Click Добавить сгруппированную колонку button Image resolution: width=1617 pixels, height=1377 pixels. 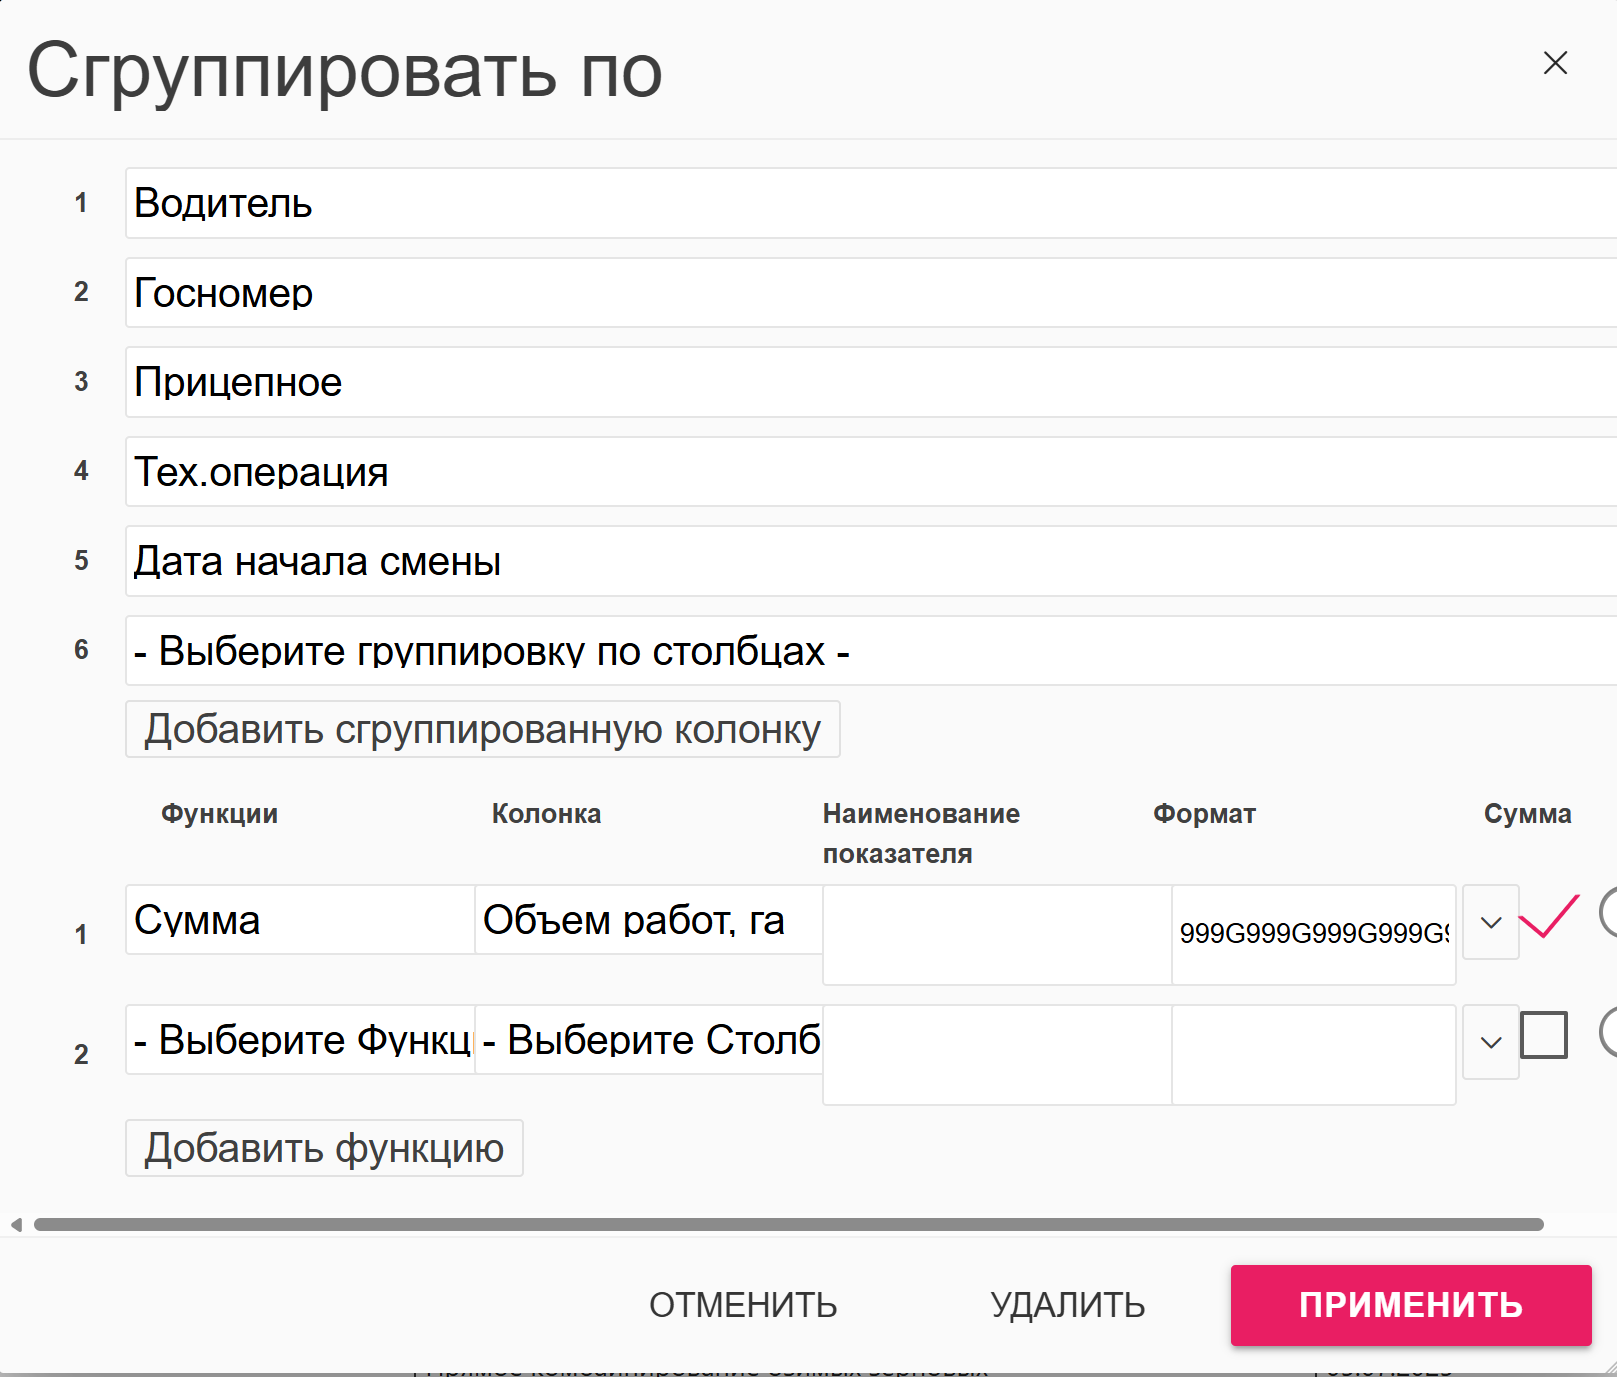[482, 730]
